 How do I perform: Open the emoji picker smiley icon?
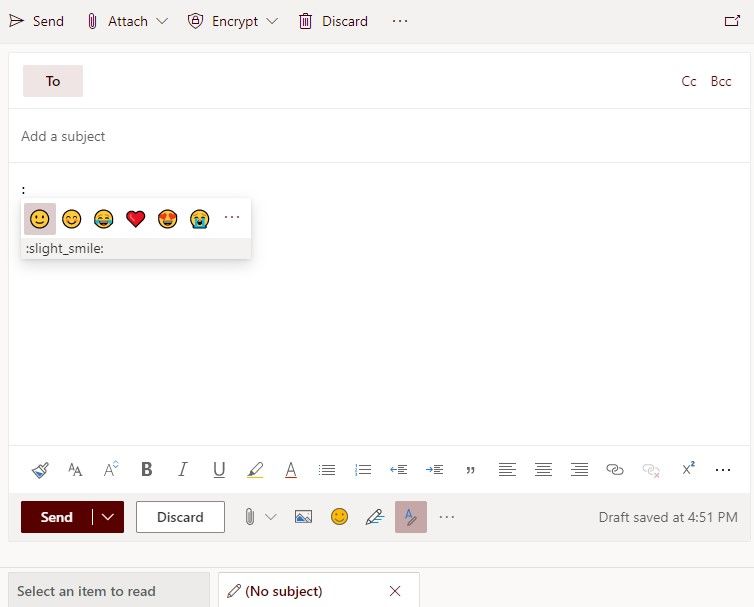340,517
